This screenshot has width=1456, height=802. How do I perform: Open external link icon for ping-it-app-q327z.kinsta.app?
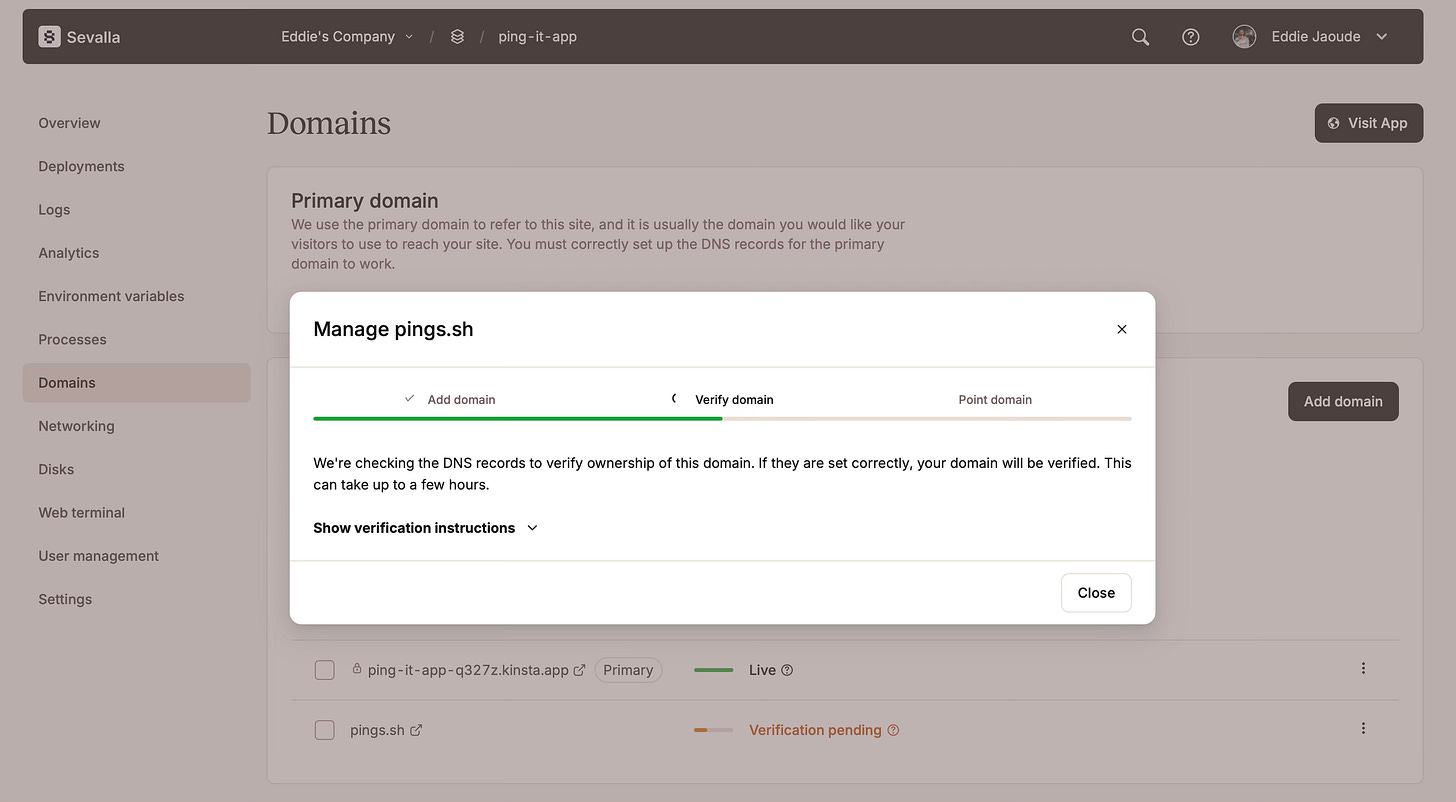(x=579, y=670)
